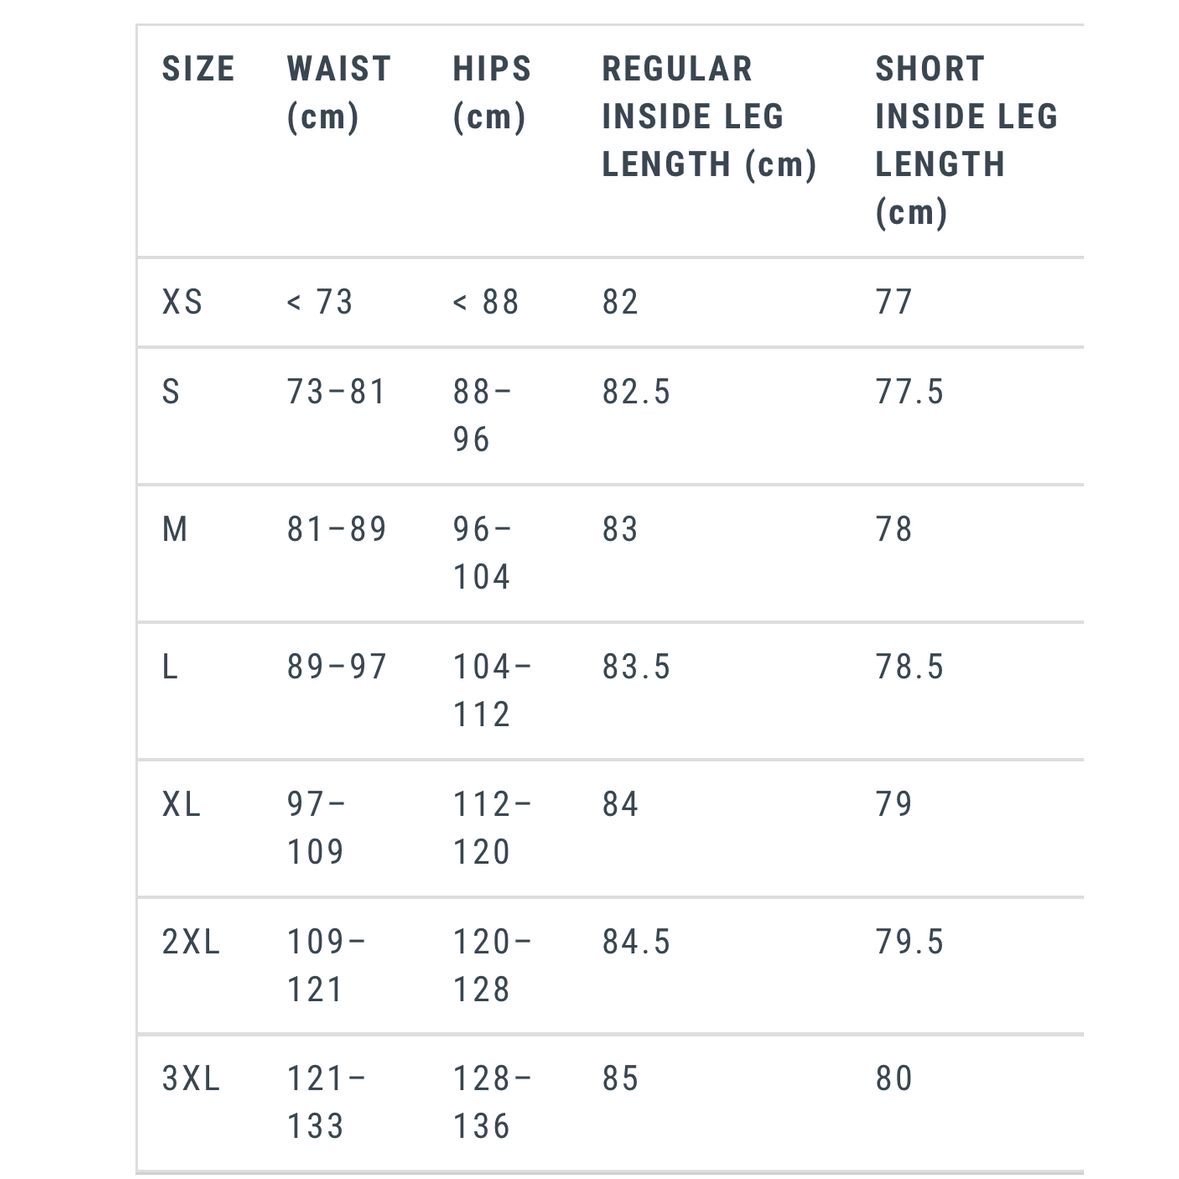Click the 104–112 hips measurement cell

tap(491, 690)
